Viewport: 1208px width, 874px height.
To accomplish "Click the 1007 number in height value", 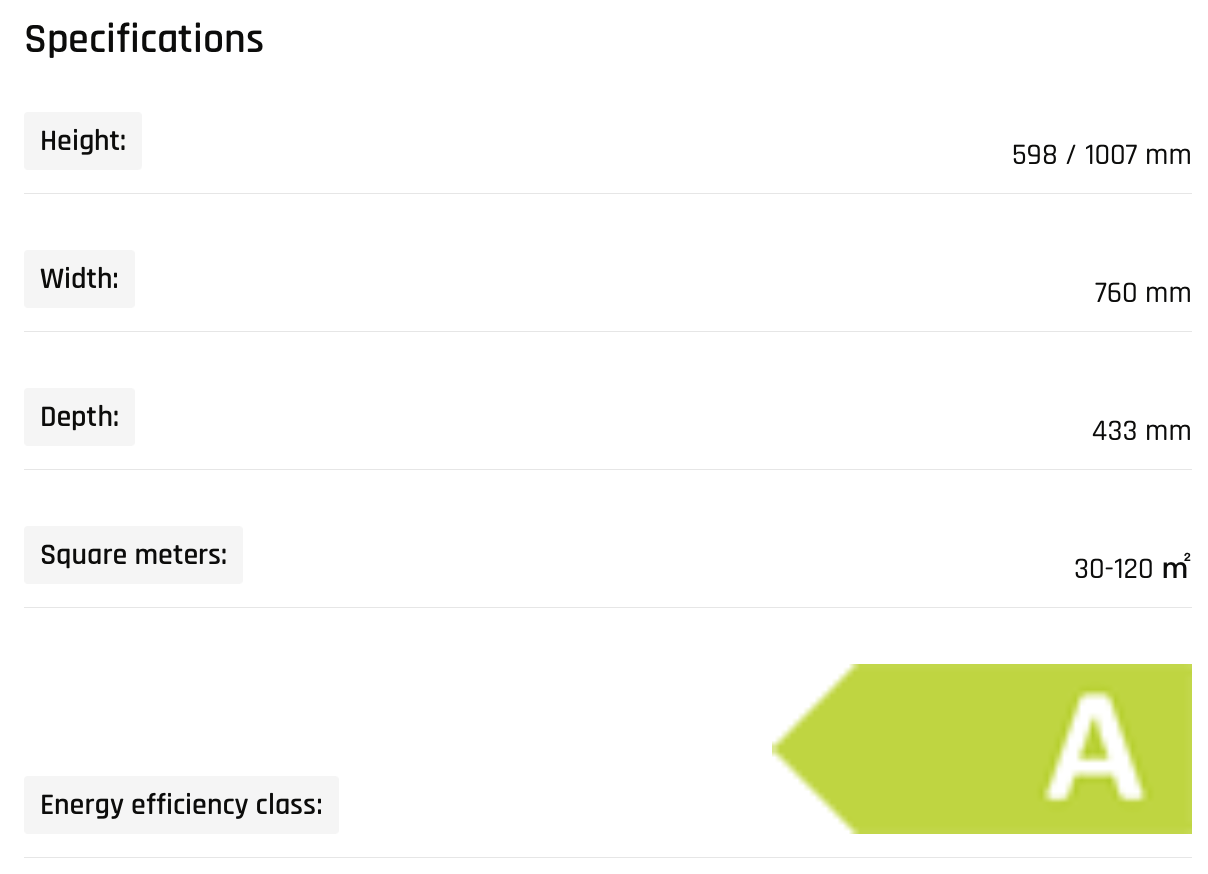I will point(1111,155).
